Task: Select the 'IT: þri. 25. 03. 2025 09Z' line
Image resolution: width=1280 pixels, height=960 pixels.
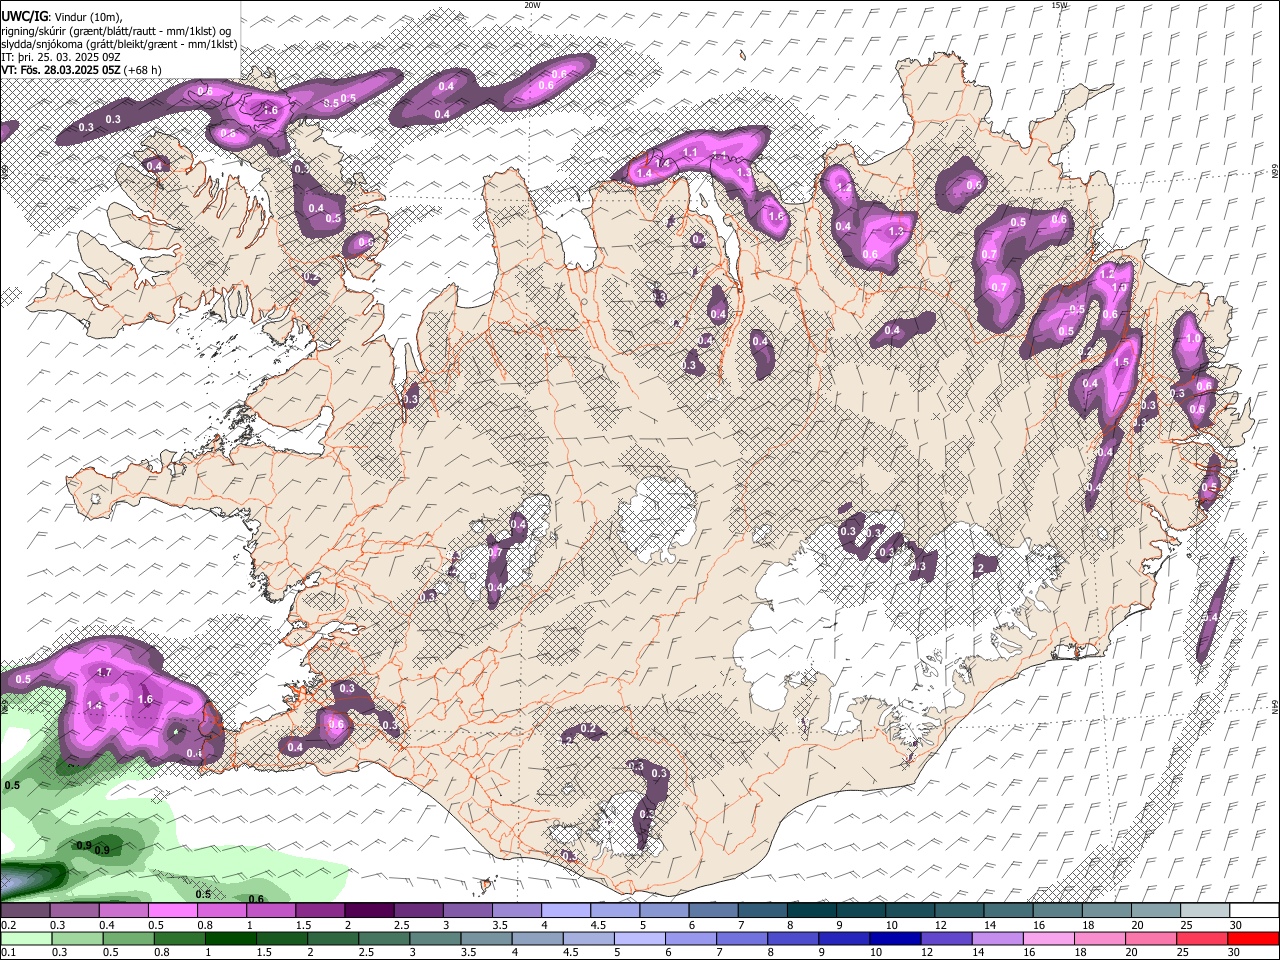Action: click(59, 57)
